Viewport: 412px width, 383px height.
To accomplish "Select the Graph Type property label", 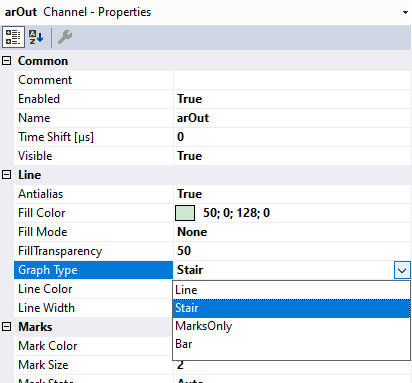I will pos(93,270).
